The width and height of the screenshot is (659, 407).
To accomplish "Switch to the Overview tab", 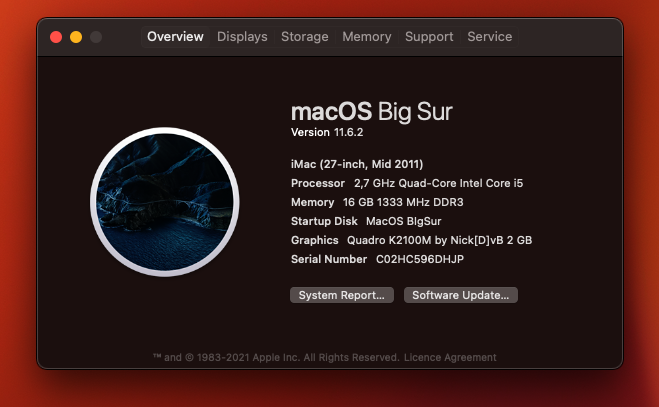I will click(x=175, y=37).
